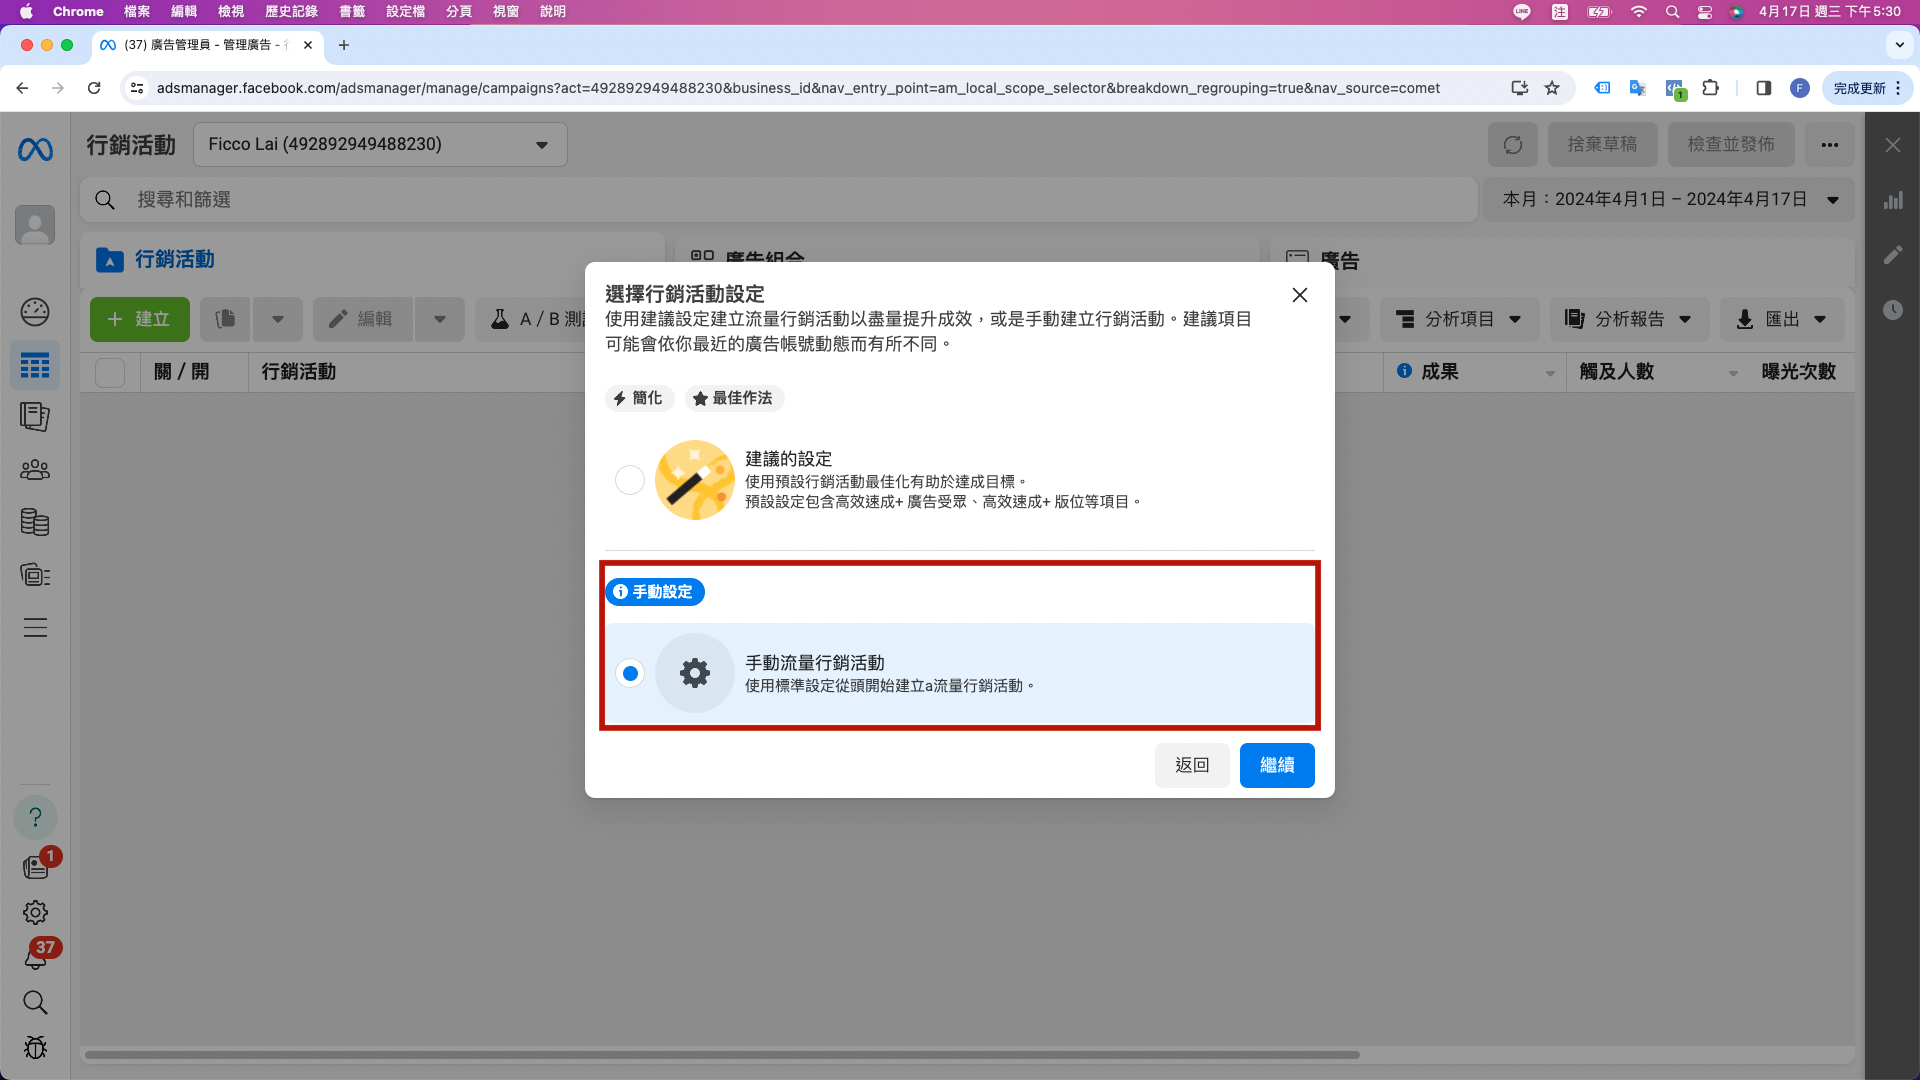
Task: Open the export 匯出 dropdown
Action: click(x=1782, y=319)
